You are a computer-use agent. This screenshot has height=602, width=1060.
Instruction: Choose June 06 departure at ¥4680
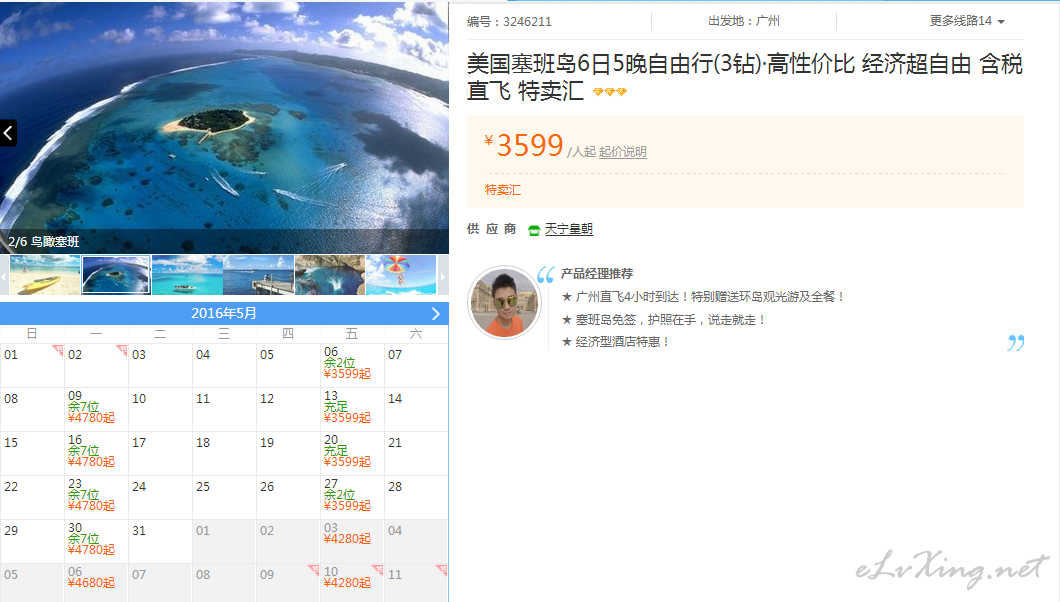click(96, 582)
